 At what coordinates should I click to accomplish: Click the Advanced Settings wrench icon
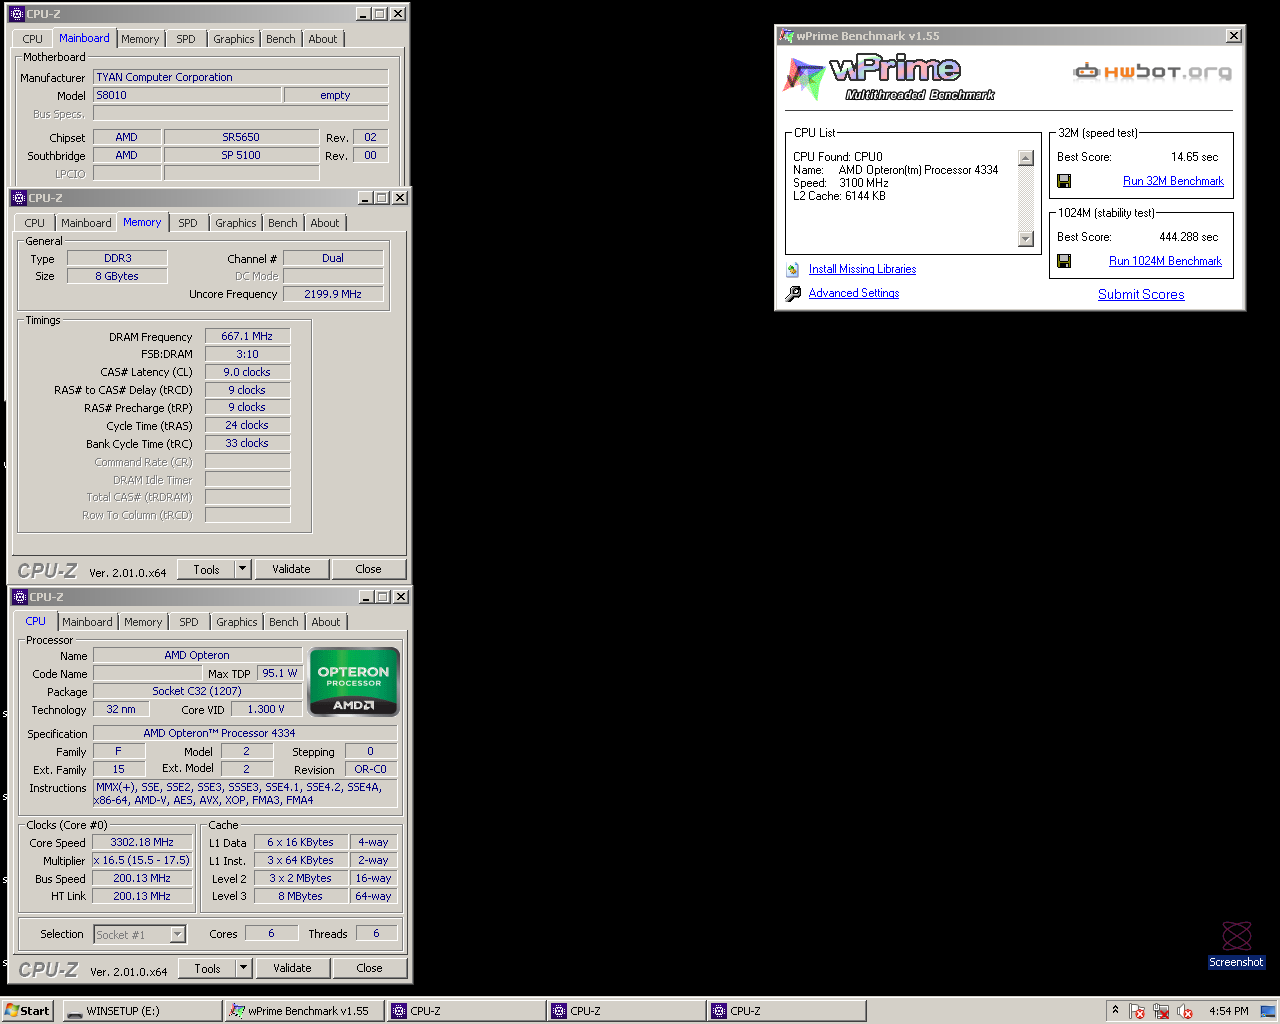pos(793,293)
